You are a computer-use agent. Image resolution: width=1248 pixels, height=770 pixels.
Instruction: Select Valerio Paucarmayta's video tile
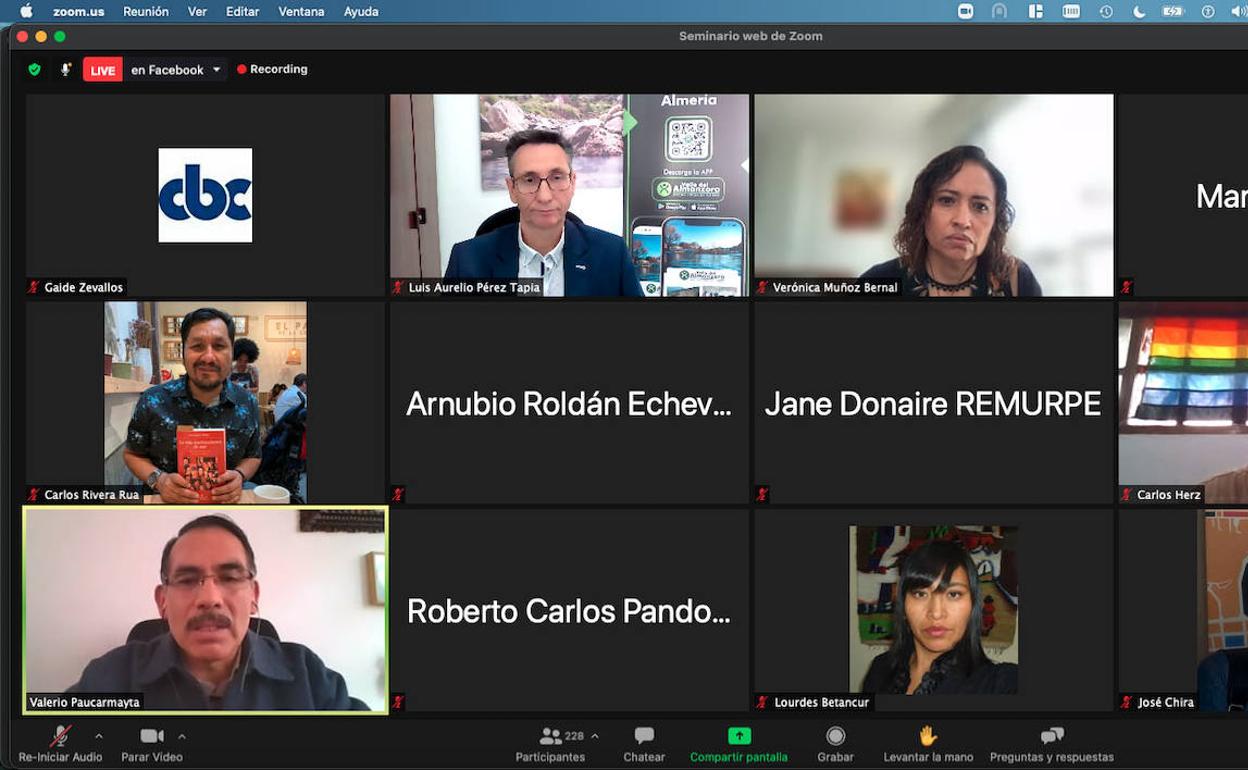coord(205,609)
